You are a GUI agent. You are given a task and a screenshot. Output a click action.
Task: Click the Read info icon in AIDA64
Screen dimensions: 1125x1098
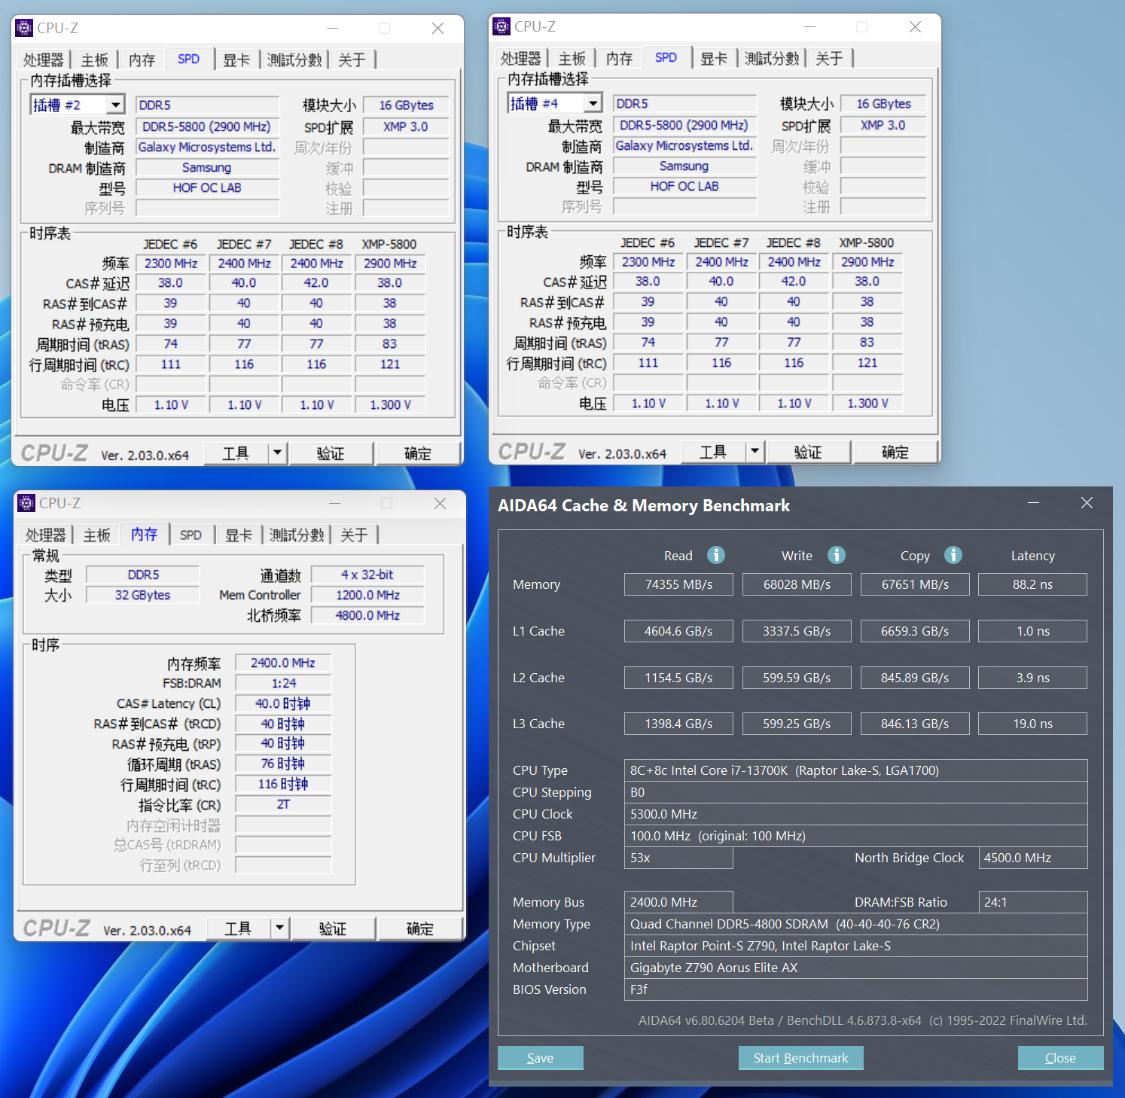pyautogui.click(x=715, y=555)
